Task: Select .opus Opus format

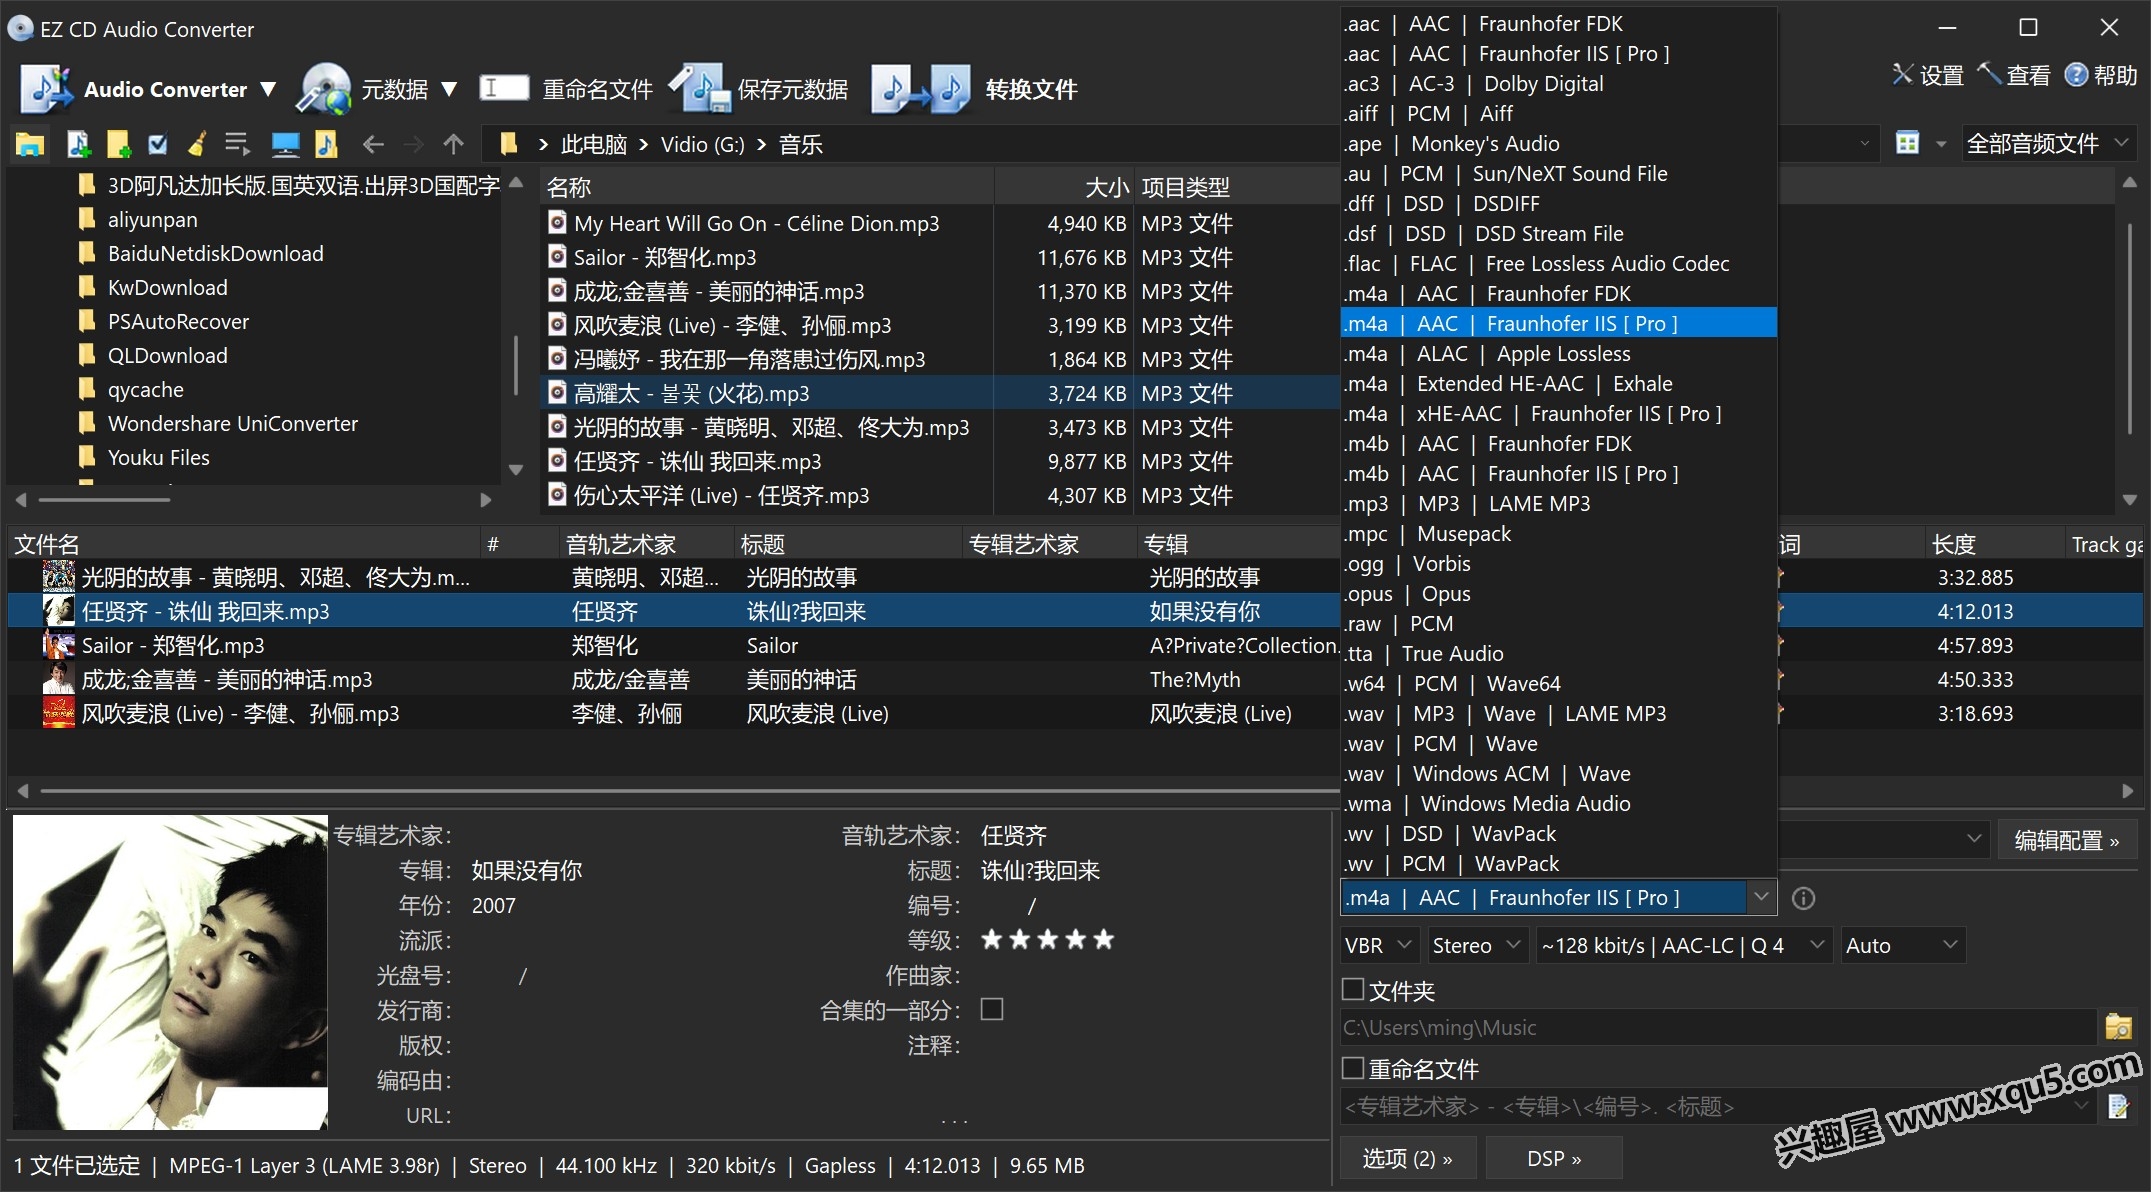Action: 1558,594
